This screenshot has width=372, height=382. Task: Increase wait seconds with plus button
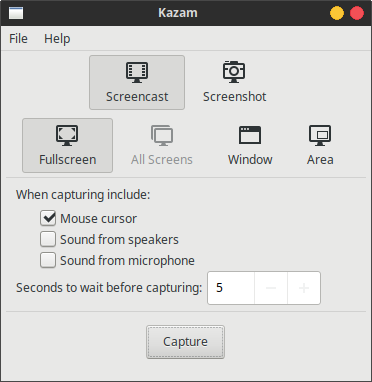pyautogui.click(x=304, y=288)
